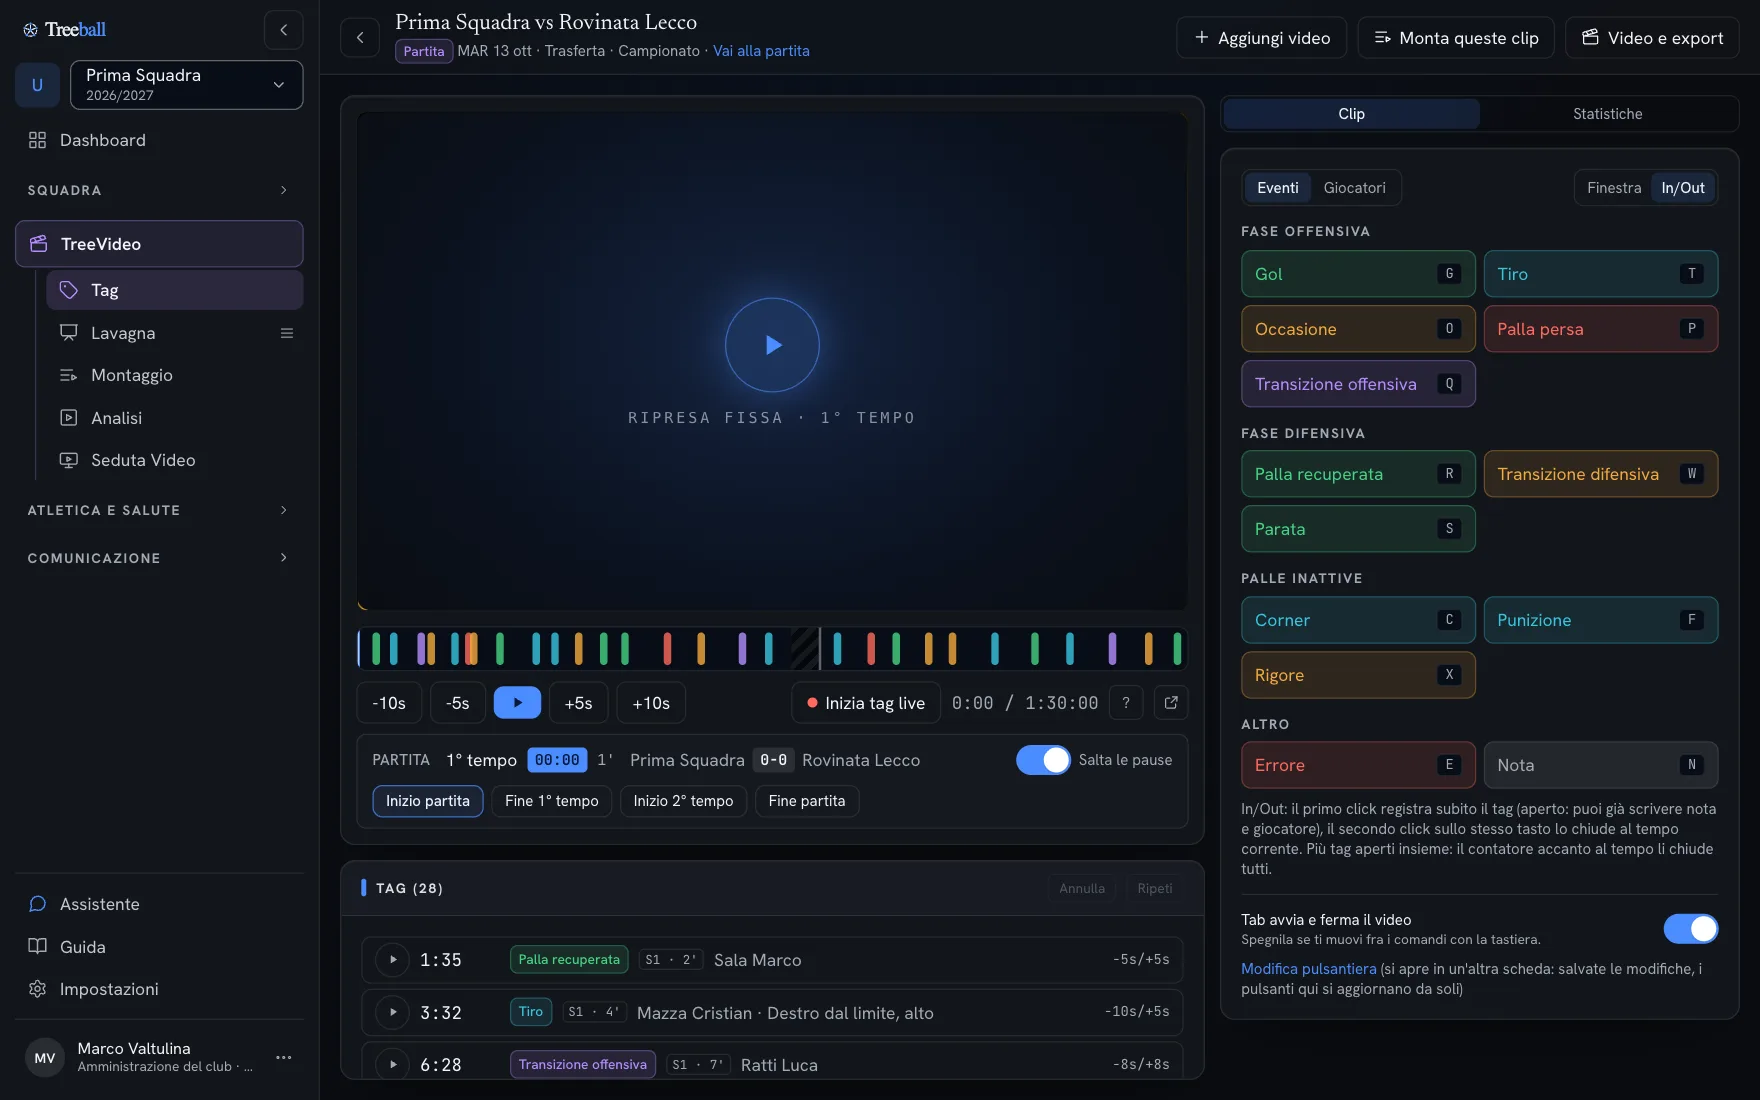Open the help question mark near timecode

point(1126,703)
